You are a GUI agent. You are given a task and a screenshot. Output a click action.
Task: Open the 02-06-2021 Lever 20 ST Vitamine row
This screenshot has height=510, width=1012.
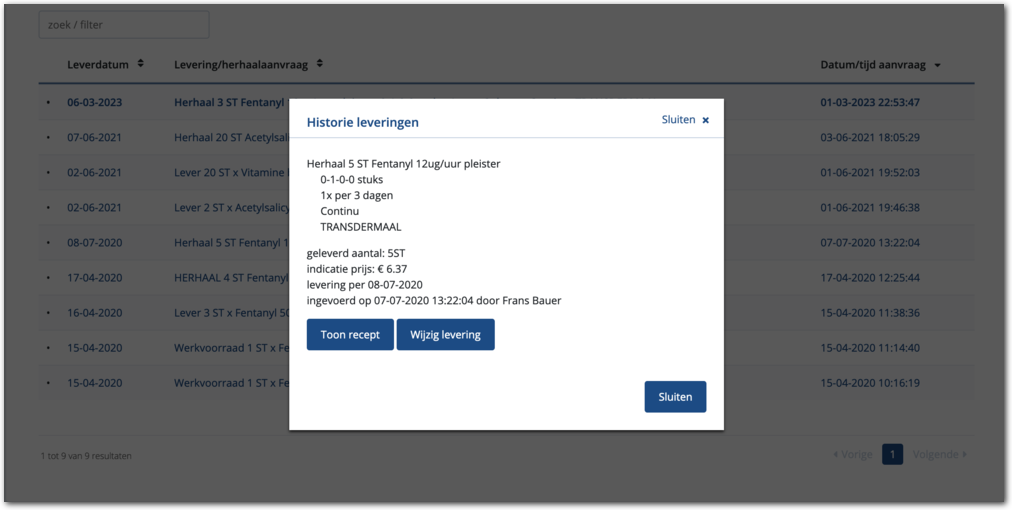click(229, 172)
